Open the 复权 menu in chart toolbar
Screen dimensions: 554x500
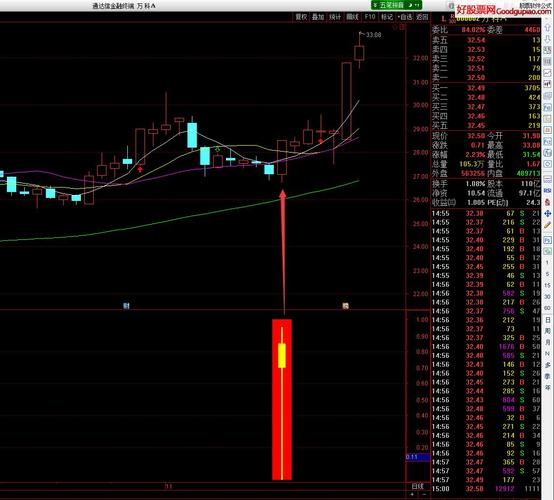[301, 17]
